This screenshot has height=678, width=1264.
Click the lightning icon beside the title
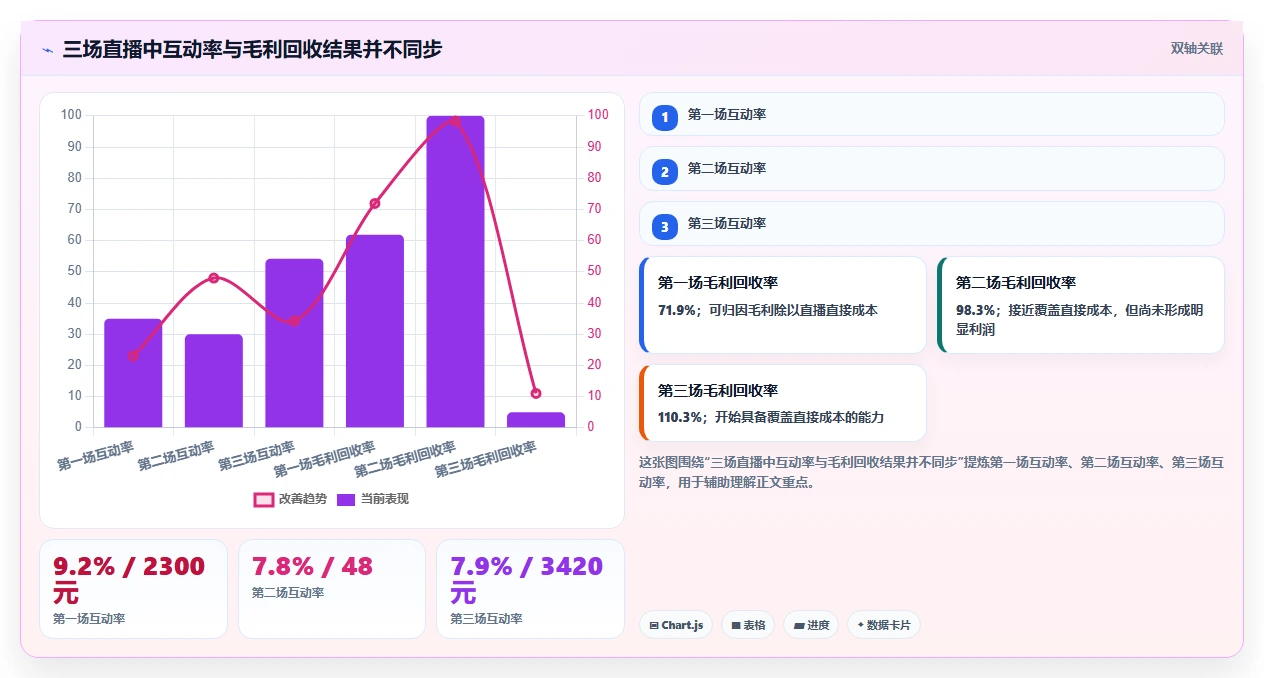click(47, 50)
